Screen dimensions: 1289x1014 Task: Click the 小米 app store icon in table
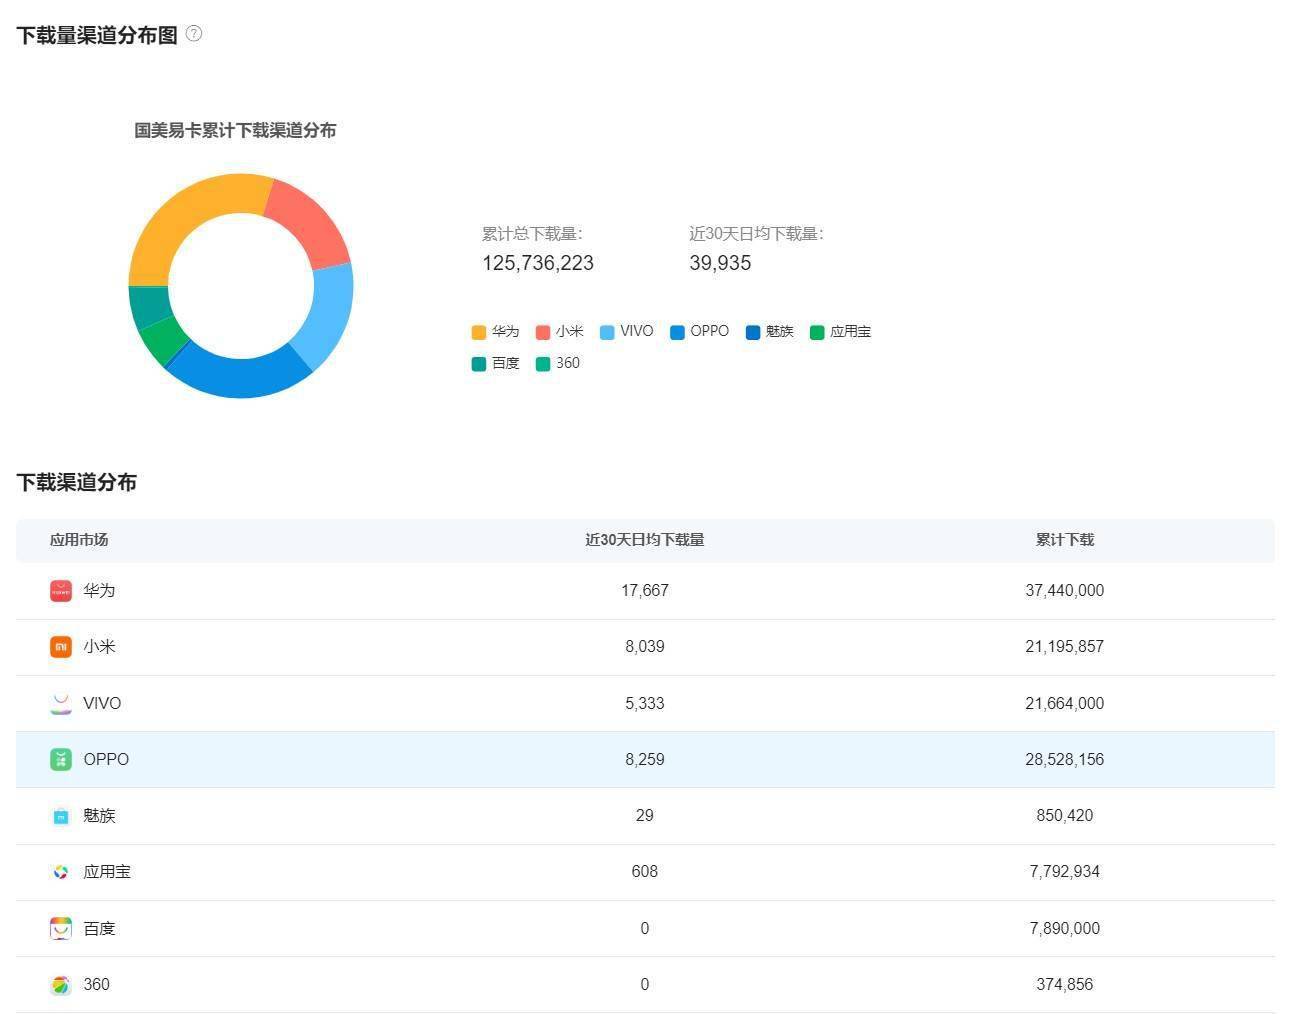point(61,647)
